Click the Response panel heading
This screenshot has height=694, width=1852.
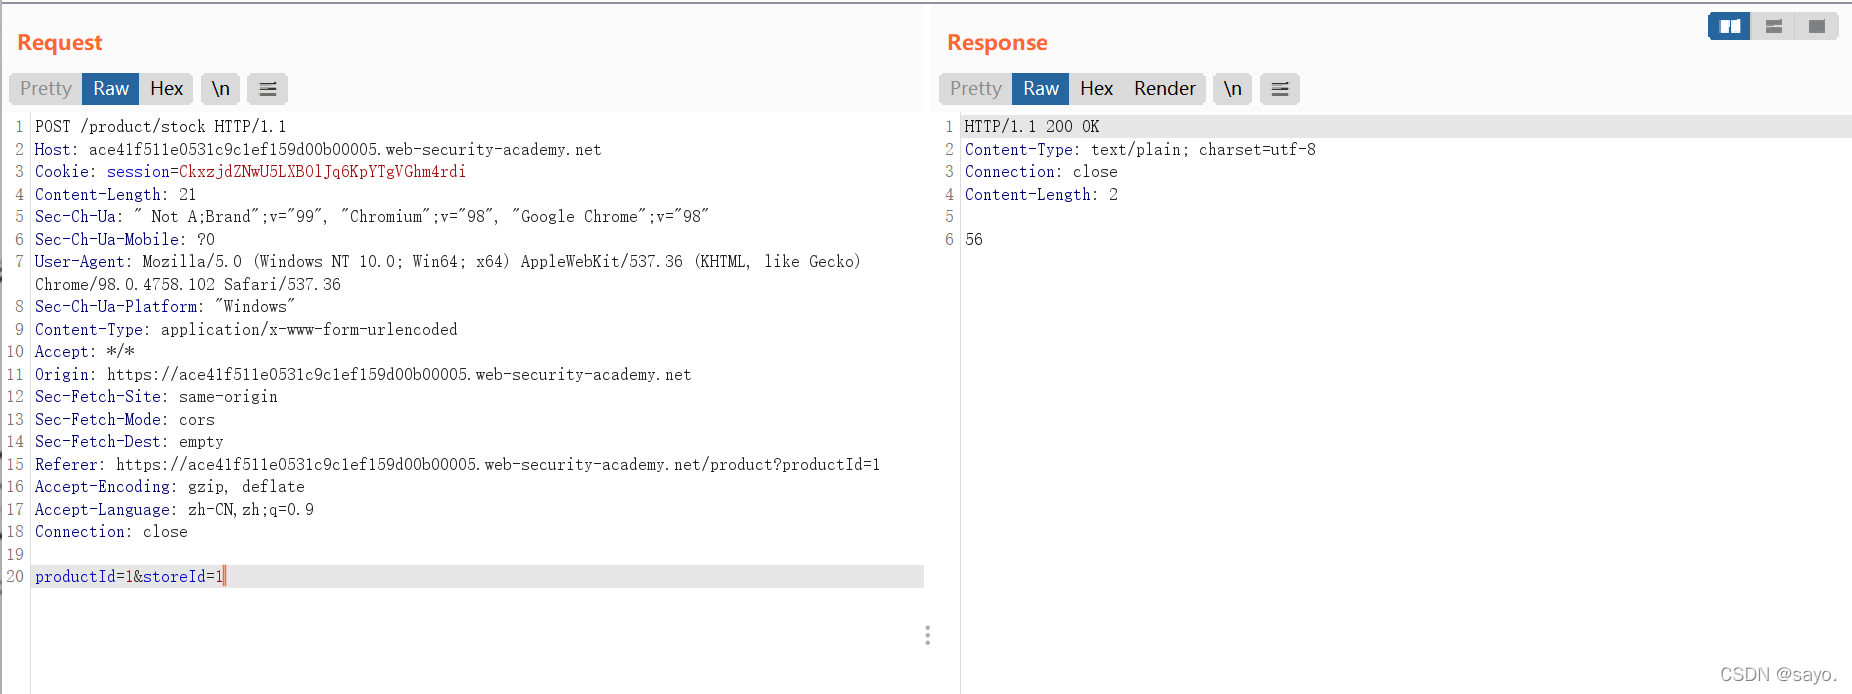tap(997, 43)
